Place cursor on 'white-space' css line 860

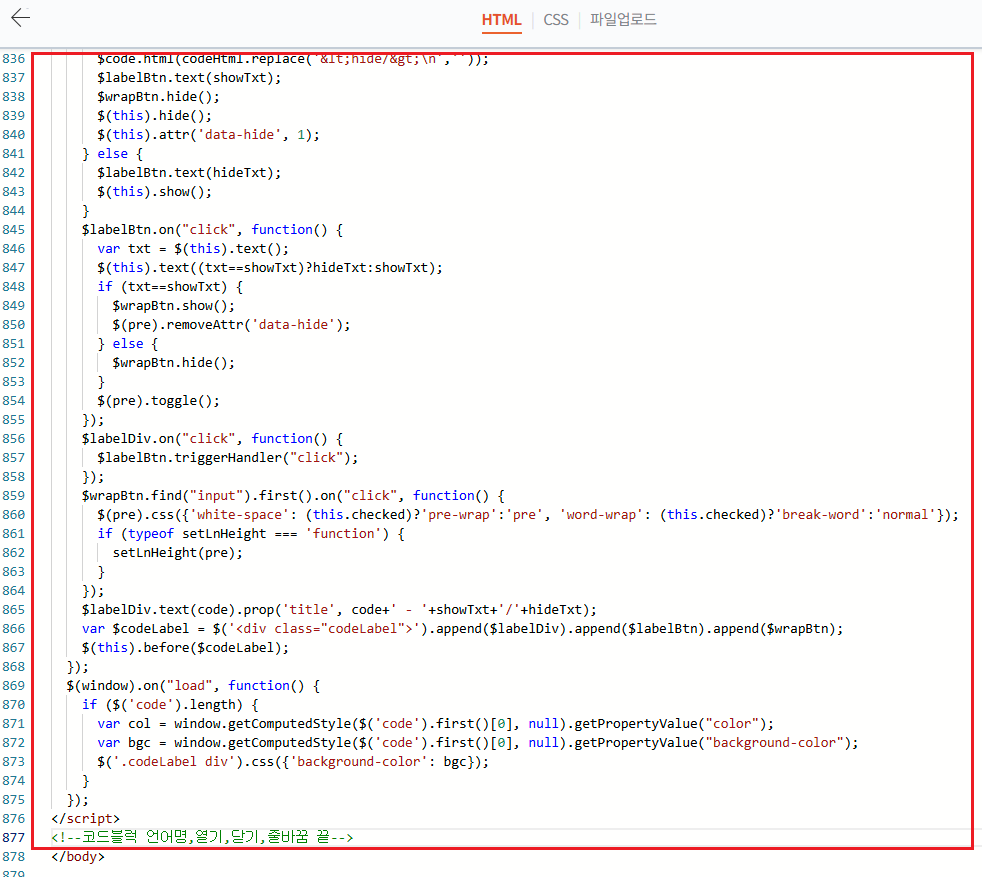tap(528, 515)
